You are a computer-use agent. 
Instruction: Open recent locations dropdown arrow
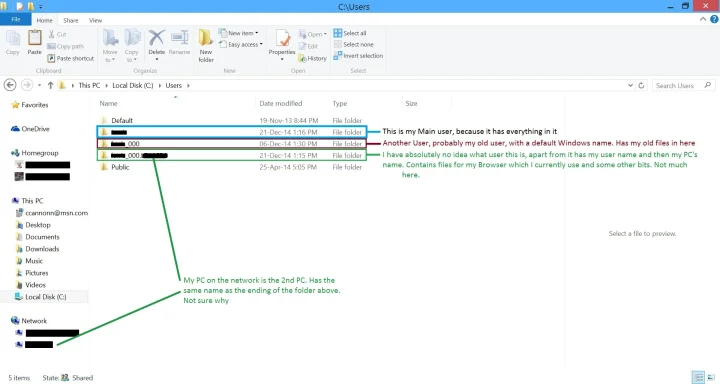pyautogui.click(x=39, y=85)
